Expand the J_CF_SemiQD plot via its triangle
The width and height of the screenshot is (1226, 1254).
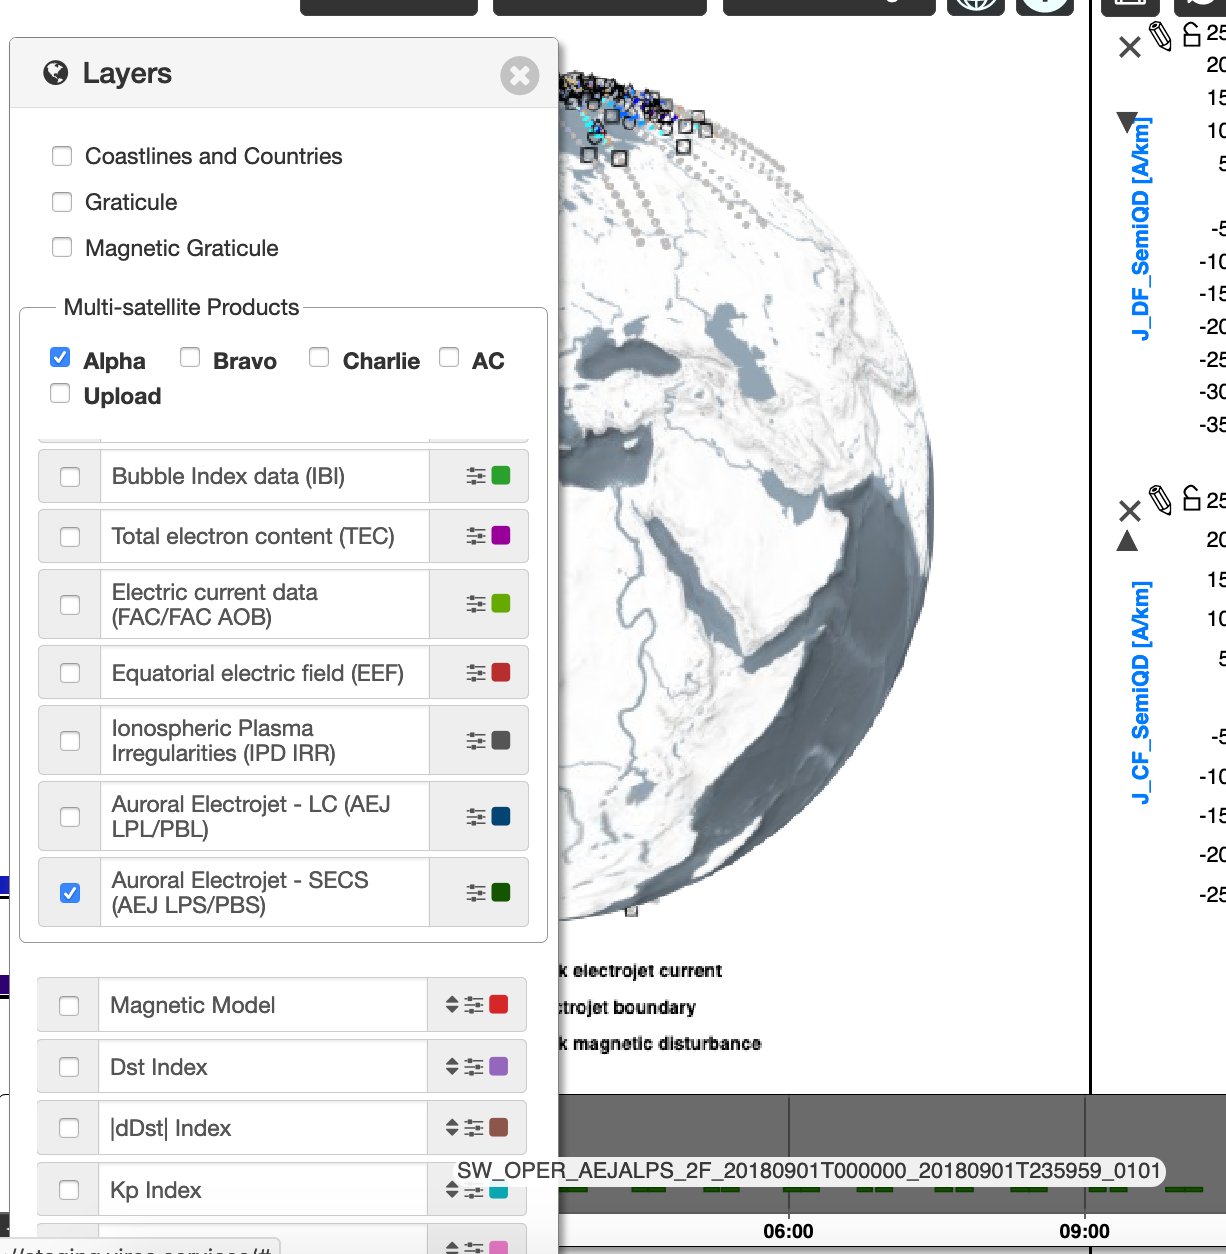(1128, 541)
